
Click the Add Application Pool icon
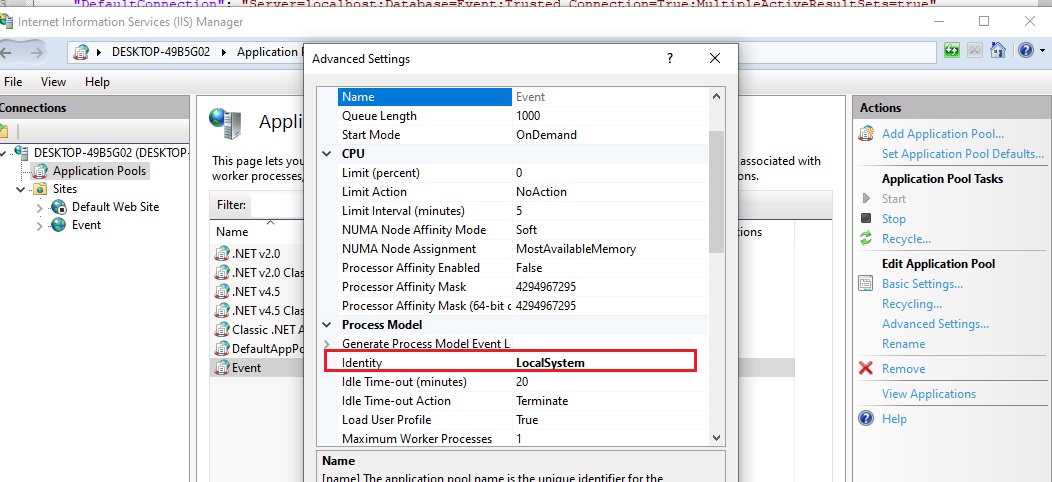click(866, 134)
